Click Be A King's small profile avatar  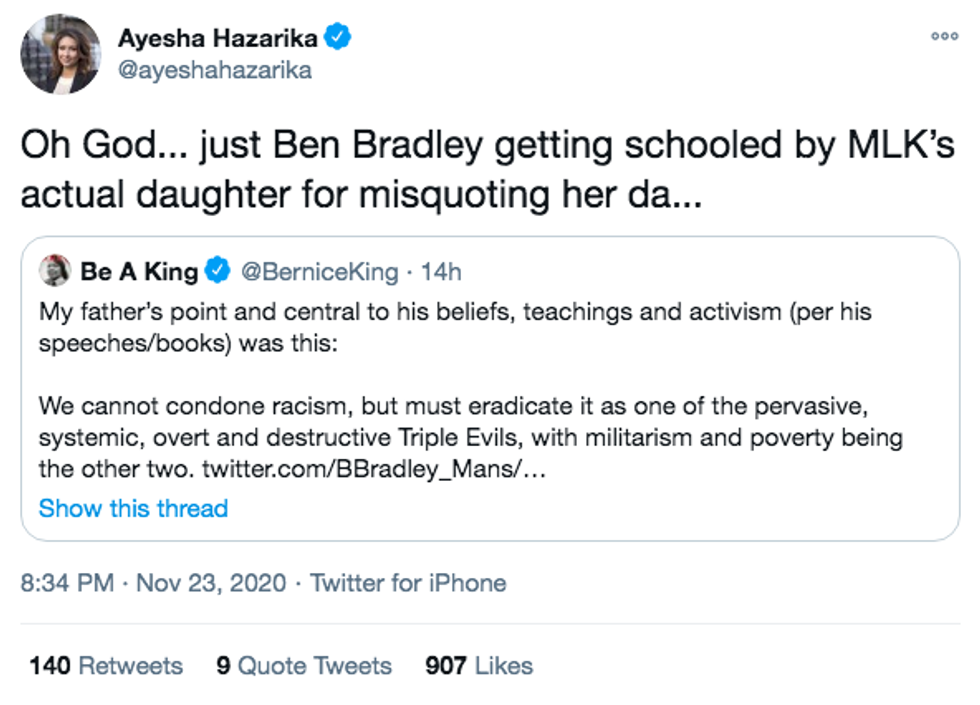54,270
